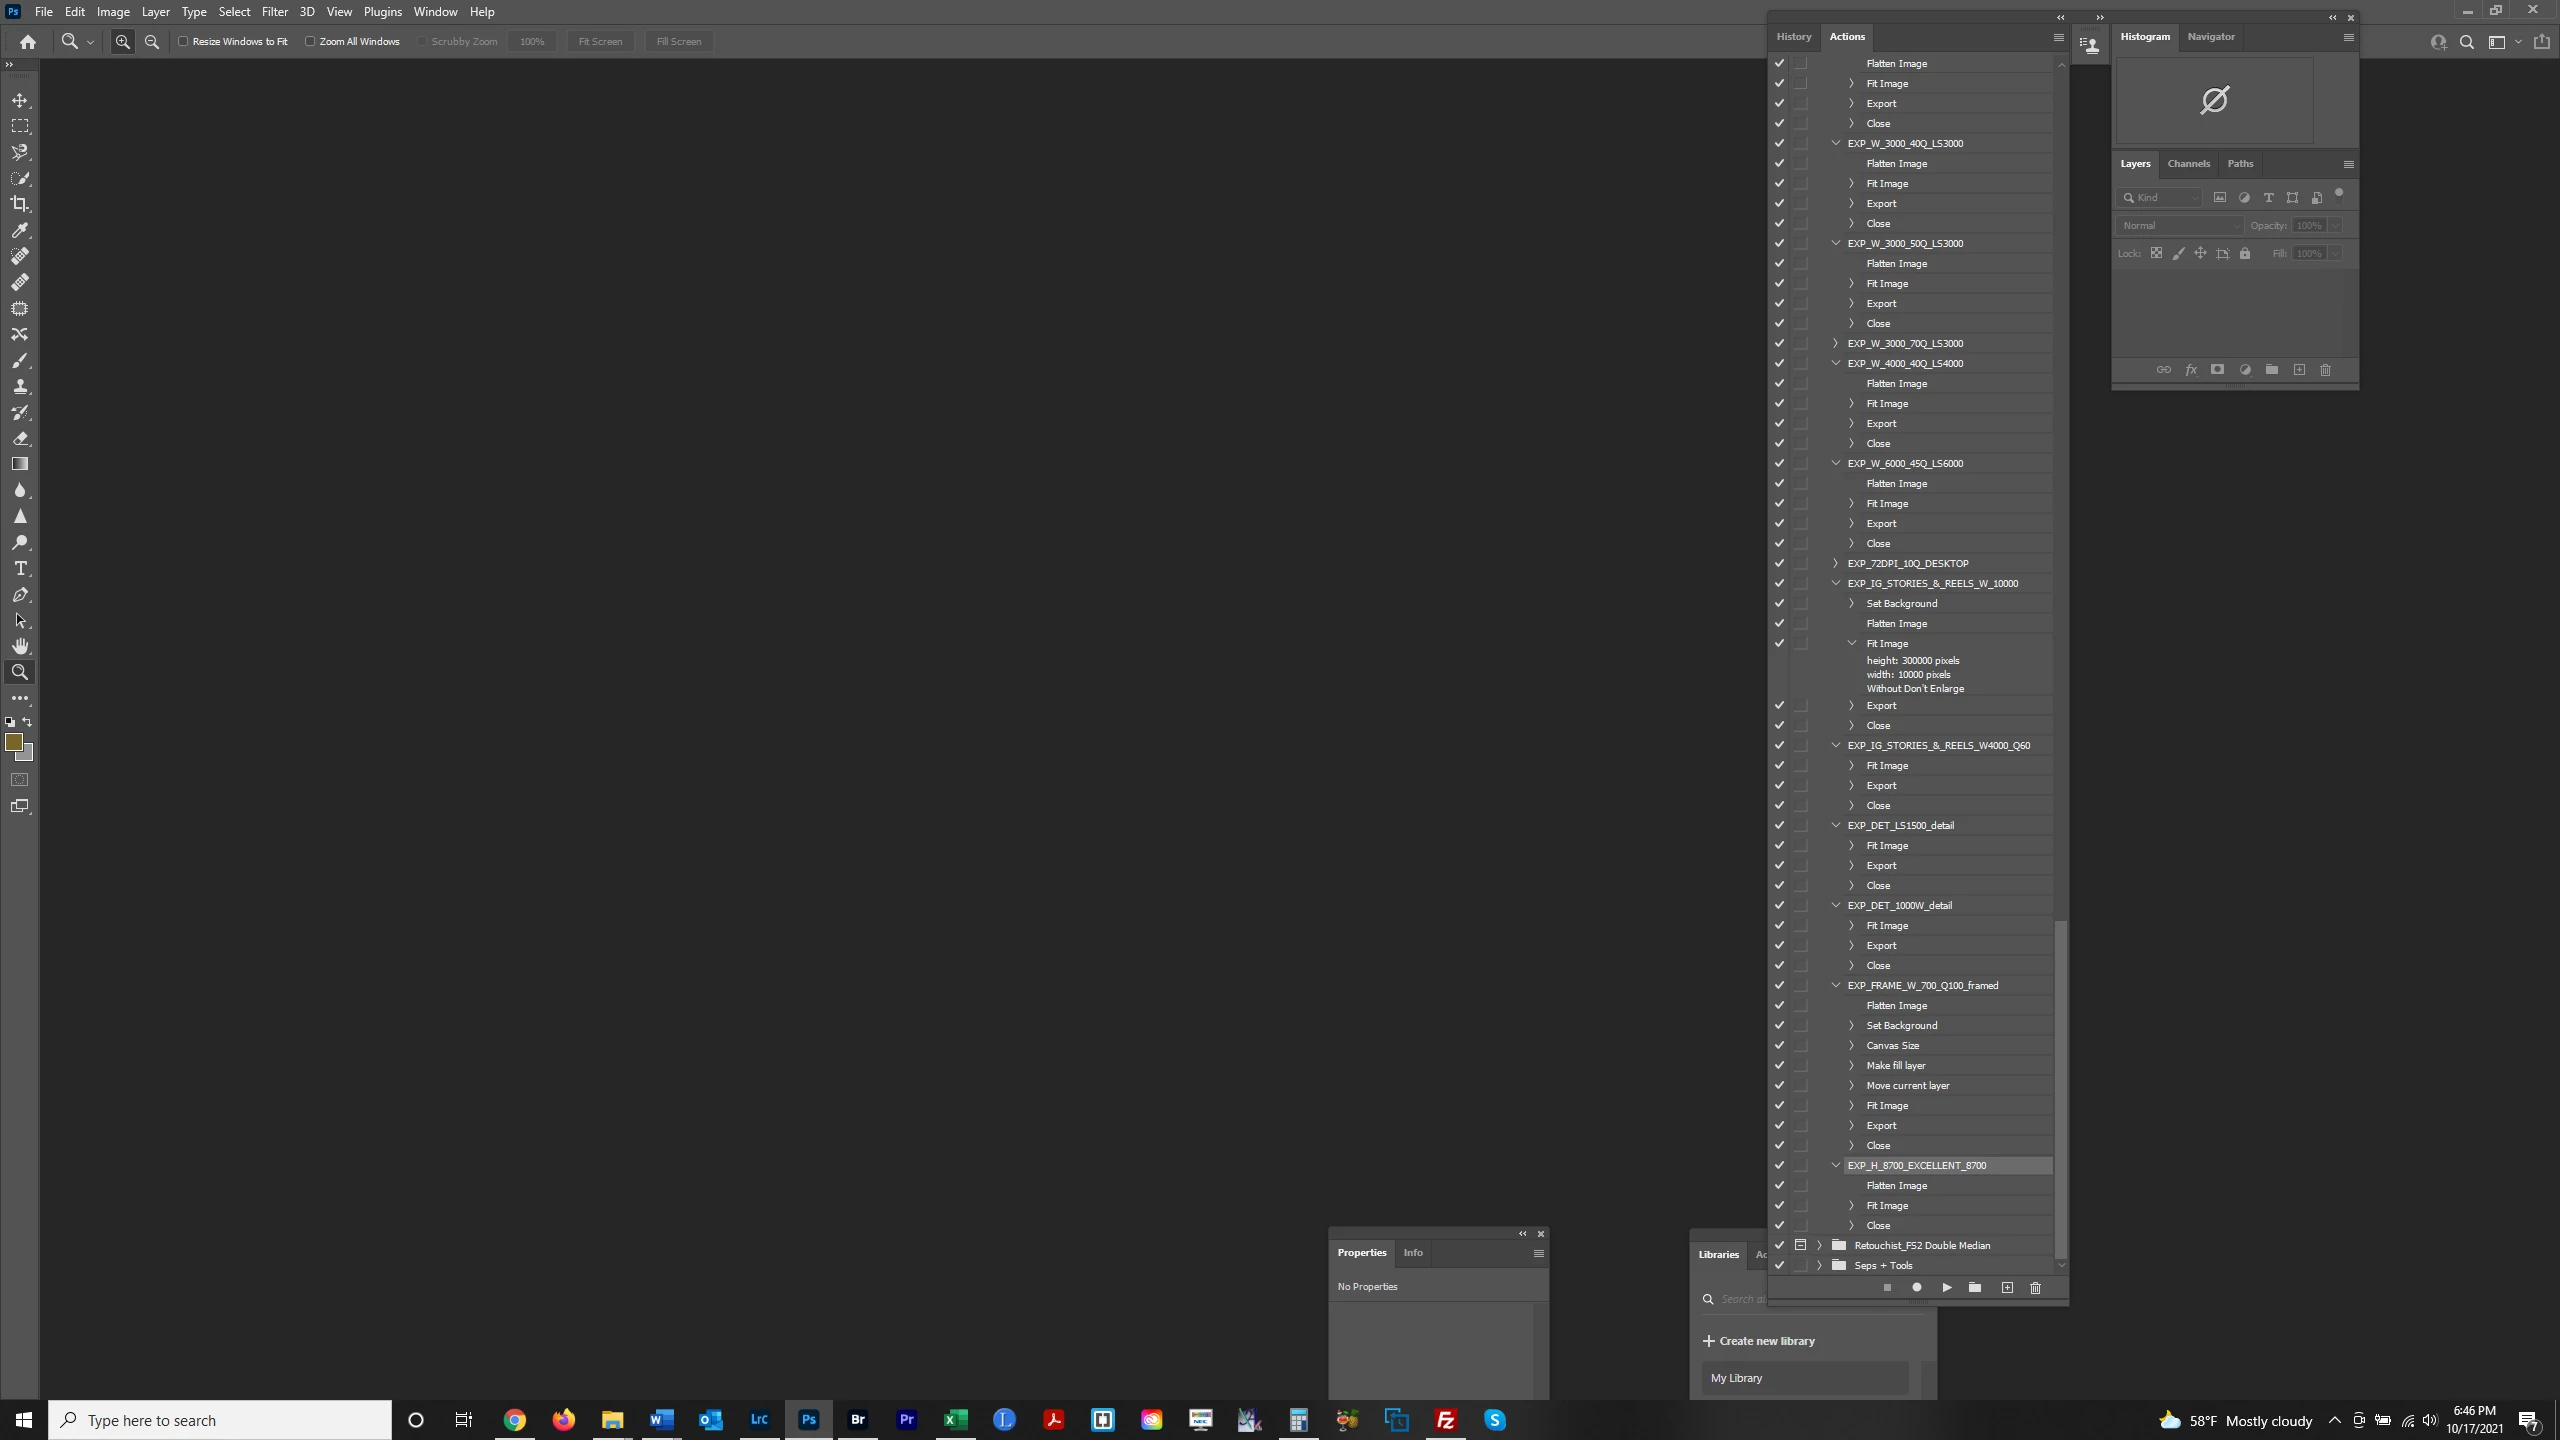Click the Zoom In magnifier icon
Screen dimensions: 2560x1440
pyautogui.click(x=123, y=42)
